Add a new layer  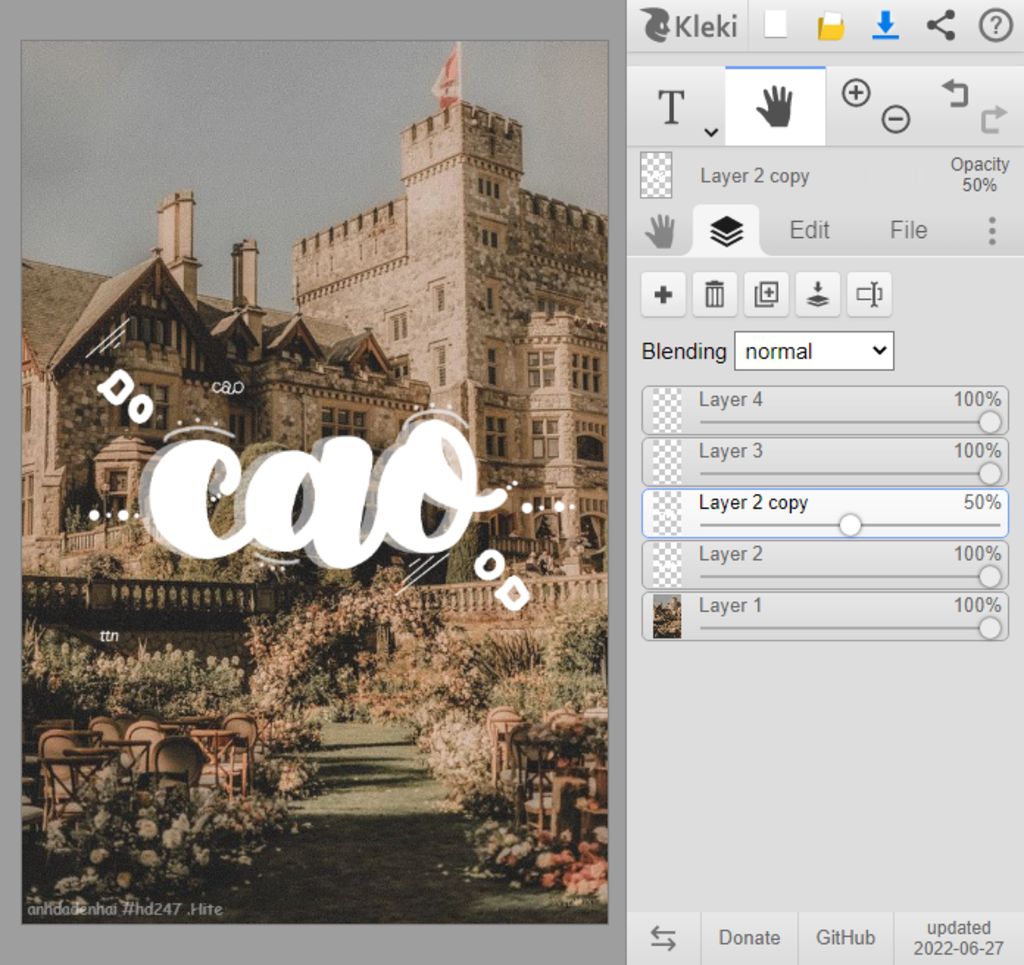663,294
